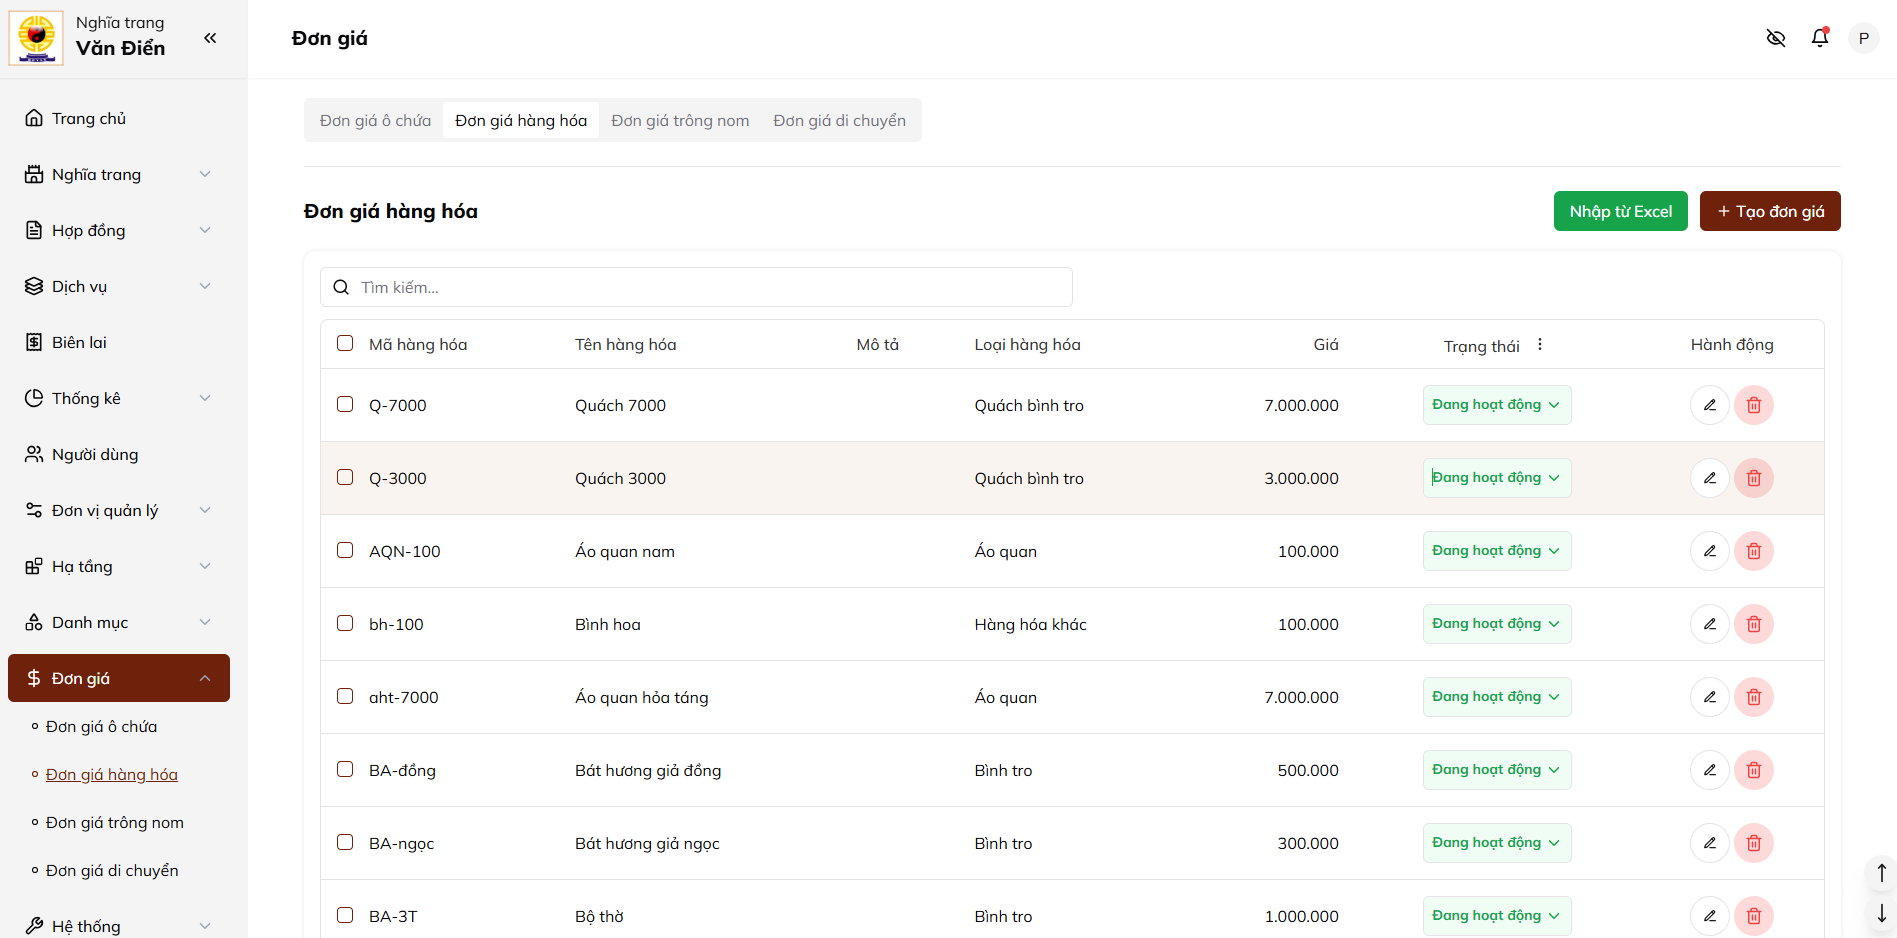Click the Tạo đơn giá button

click(x=1769, y=211)
